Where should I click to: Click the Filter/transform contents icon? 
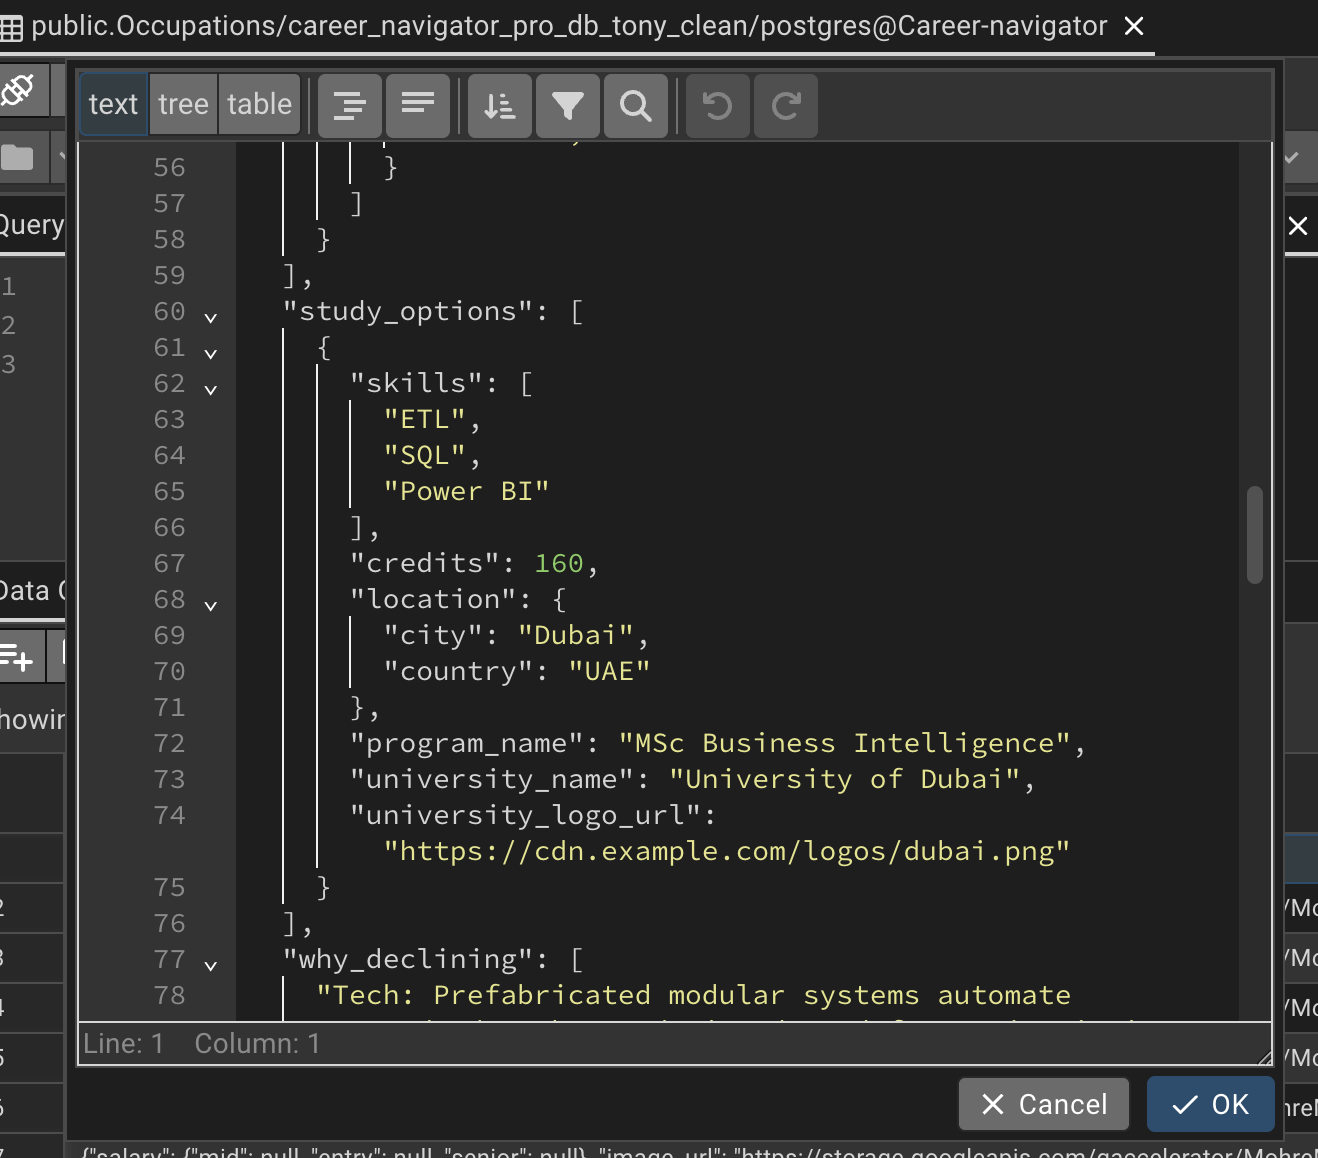pyautogui.click(x=568, y=105)
